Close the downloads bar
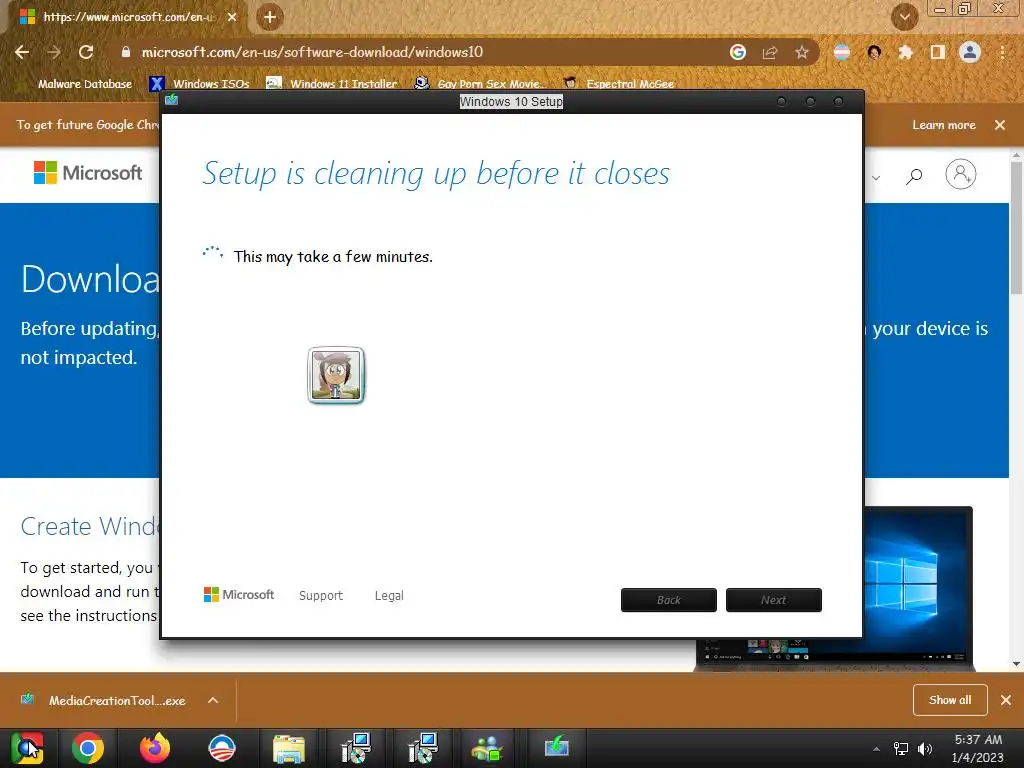Image resolution: width=1024 pixels, height=768 pixels. (x=1006, y=700)
